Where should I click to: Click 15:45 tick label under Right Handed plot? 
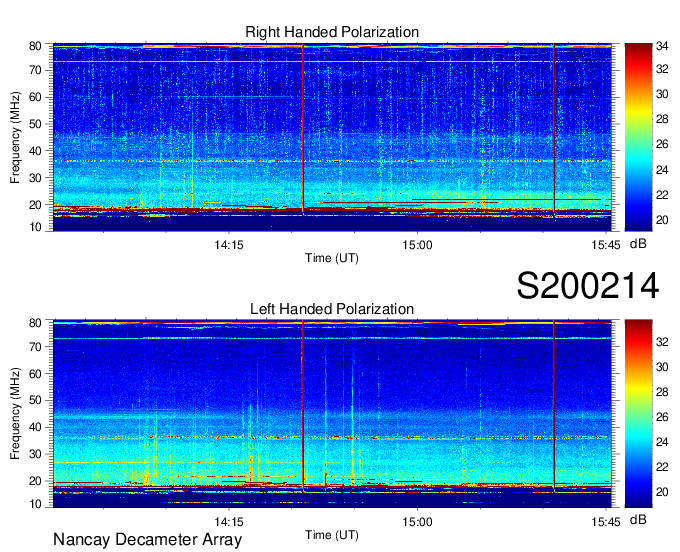[x=605, y=245]
